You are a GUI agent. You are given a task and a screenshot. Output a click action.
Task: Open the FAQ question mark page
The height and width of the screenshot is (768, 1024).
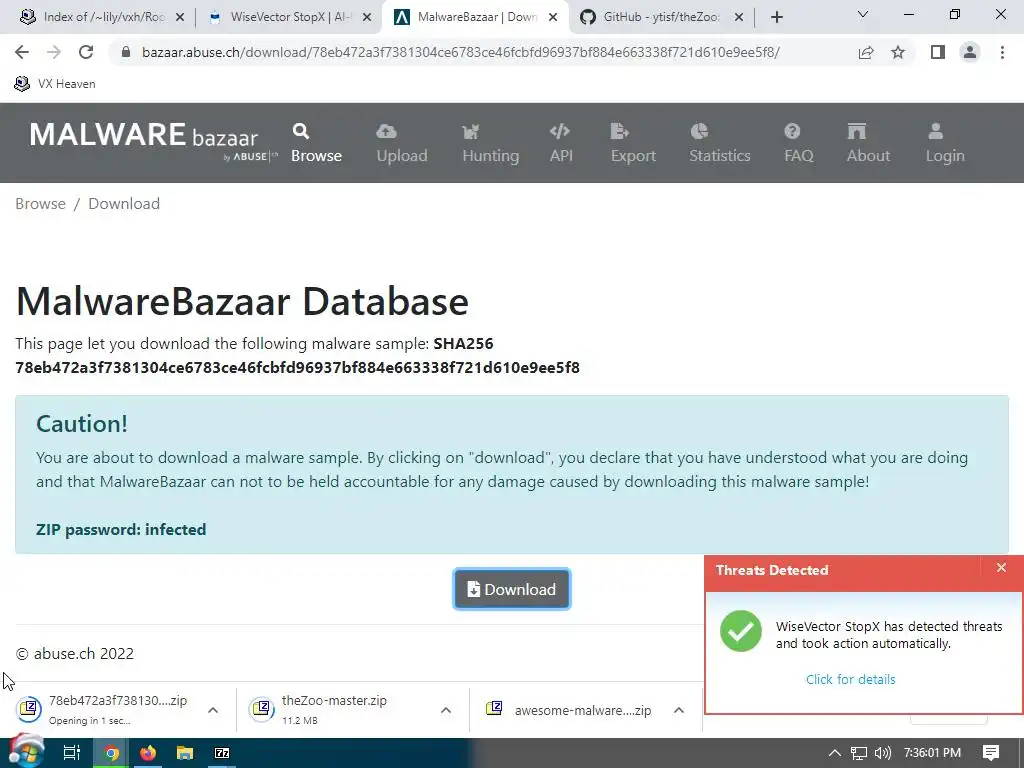[798, 142]
